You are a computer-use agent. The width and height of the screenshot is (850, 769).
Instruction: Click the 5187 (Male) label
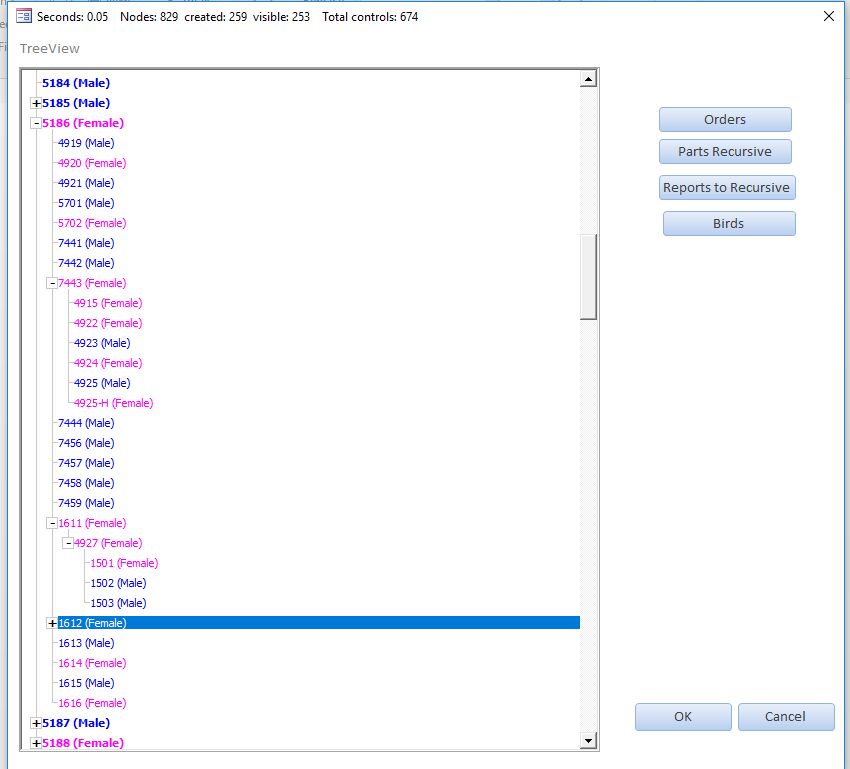[x=76, y=723]
